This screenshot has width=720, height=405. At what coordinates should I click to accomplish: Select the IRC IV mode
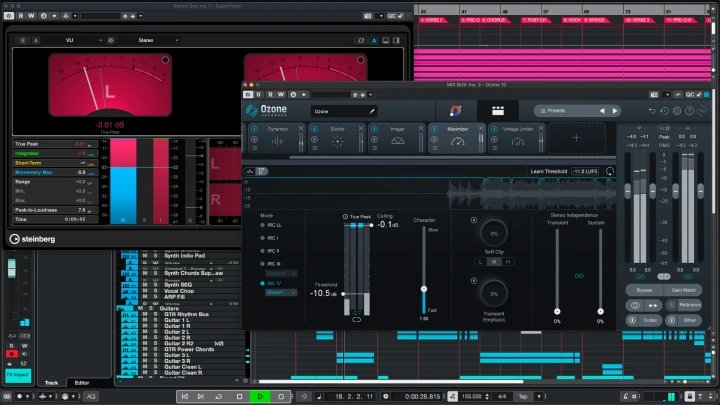click(271, 283)
